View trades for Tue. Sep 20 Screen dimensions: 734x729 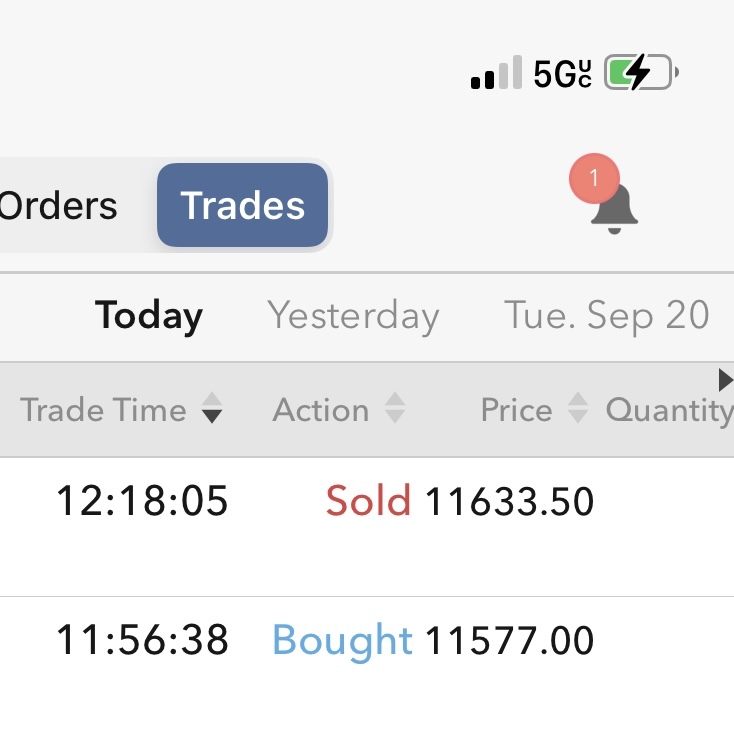(607, 316)
